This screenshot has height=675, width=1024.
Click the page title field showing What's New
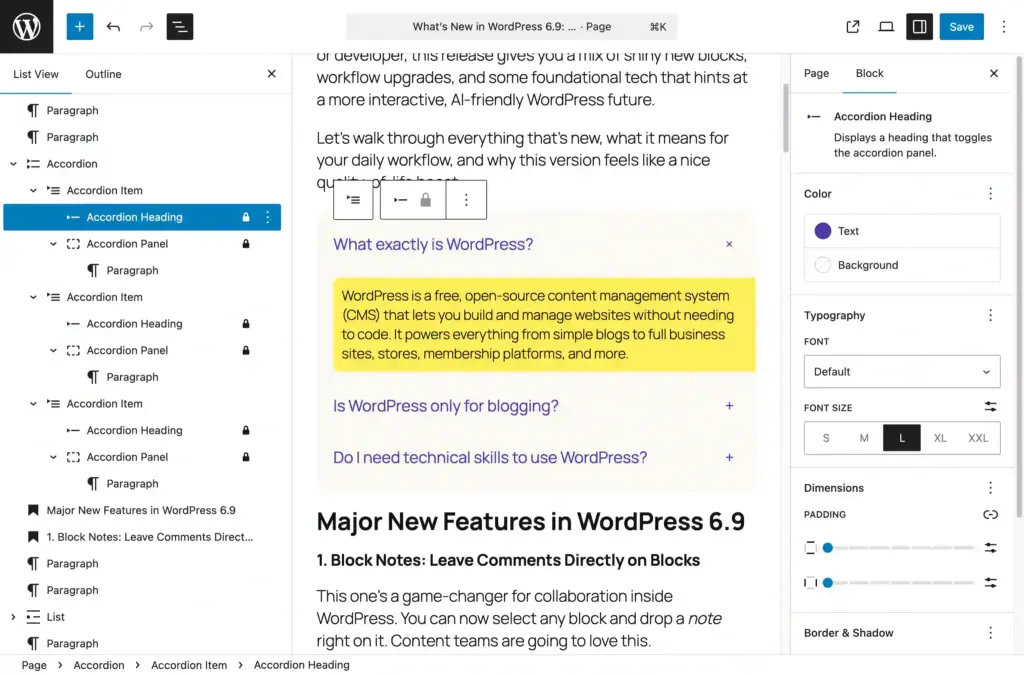[x=512, y=26]
